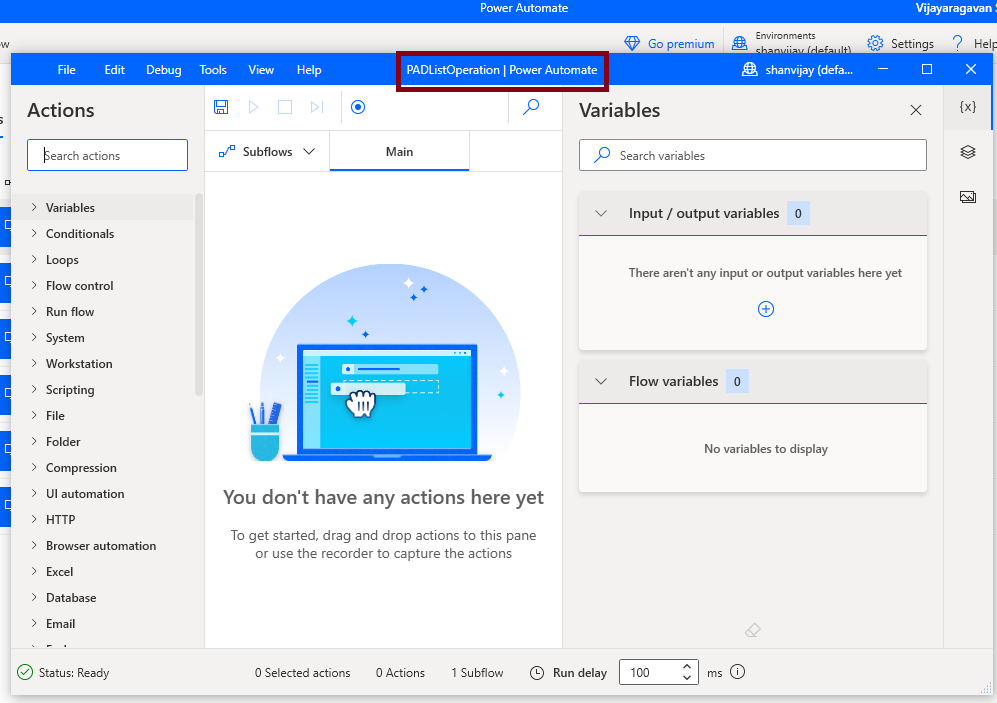Click the '0 Selected actions' status text
Screen dimensions: 997x703
tap(303, 672)
